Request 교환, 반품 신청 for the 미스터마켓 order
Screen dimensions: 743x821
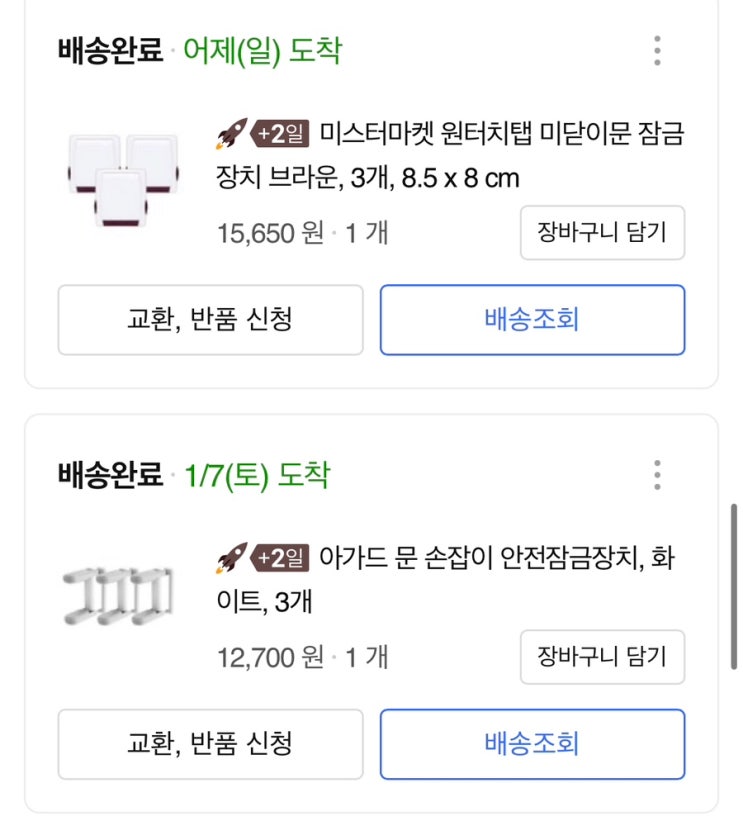(210, 320)
